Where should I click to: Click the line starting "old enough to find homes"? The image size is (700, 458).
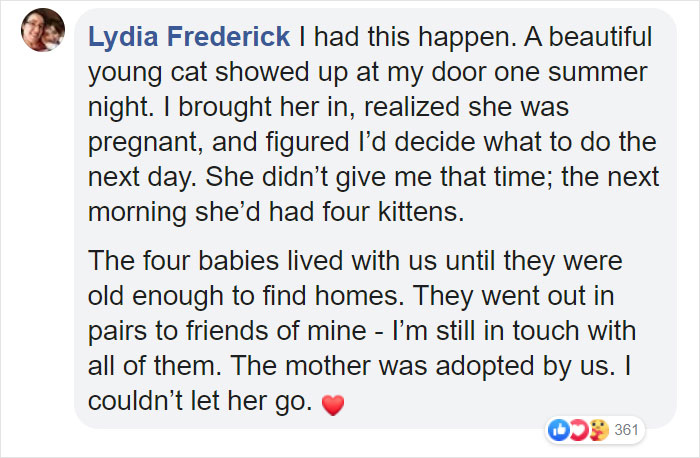pyautogui.click(x=347, y=297)
